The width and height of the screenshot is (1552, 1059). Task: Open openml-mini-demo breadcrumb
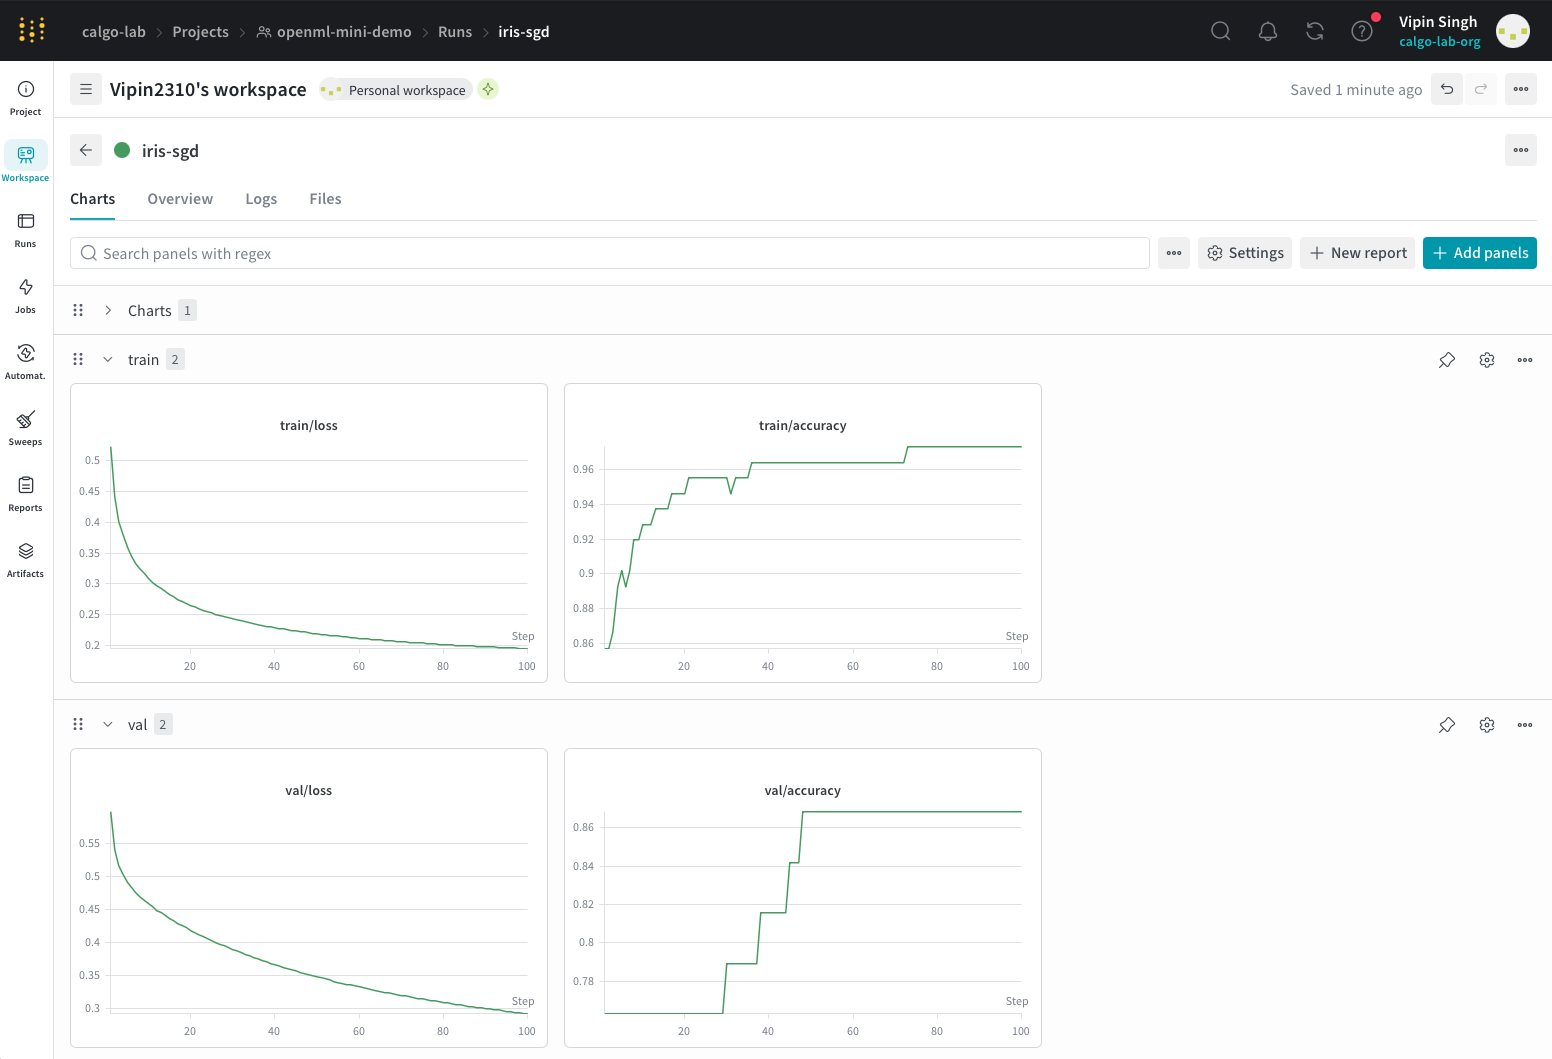click(x=334, y=31)
